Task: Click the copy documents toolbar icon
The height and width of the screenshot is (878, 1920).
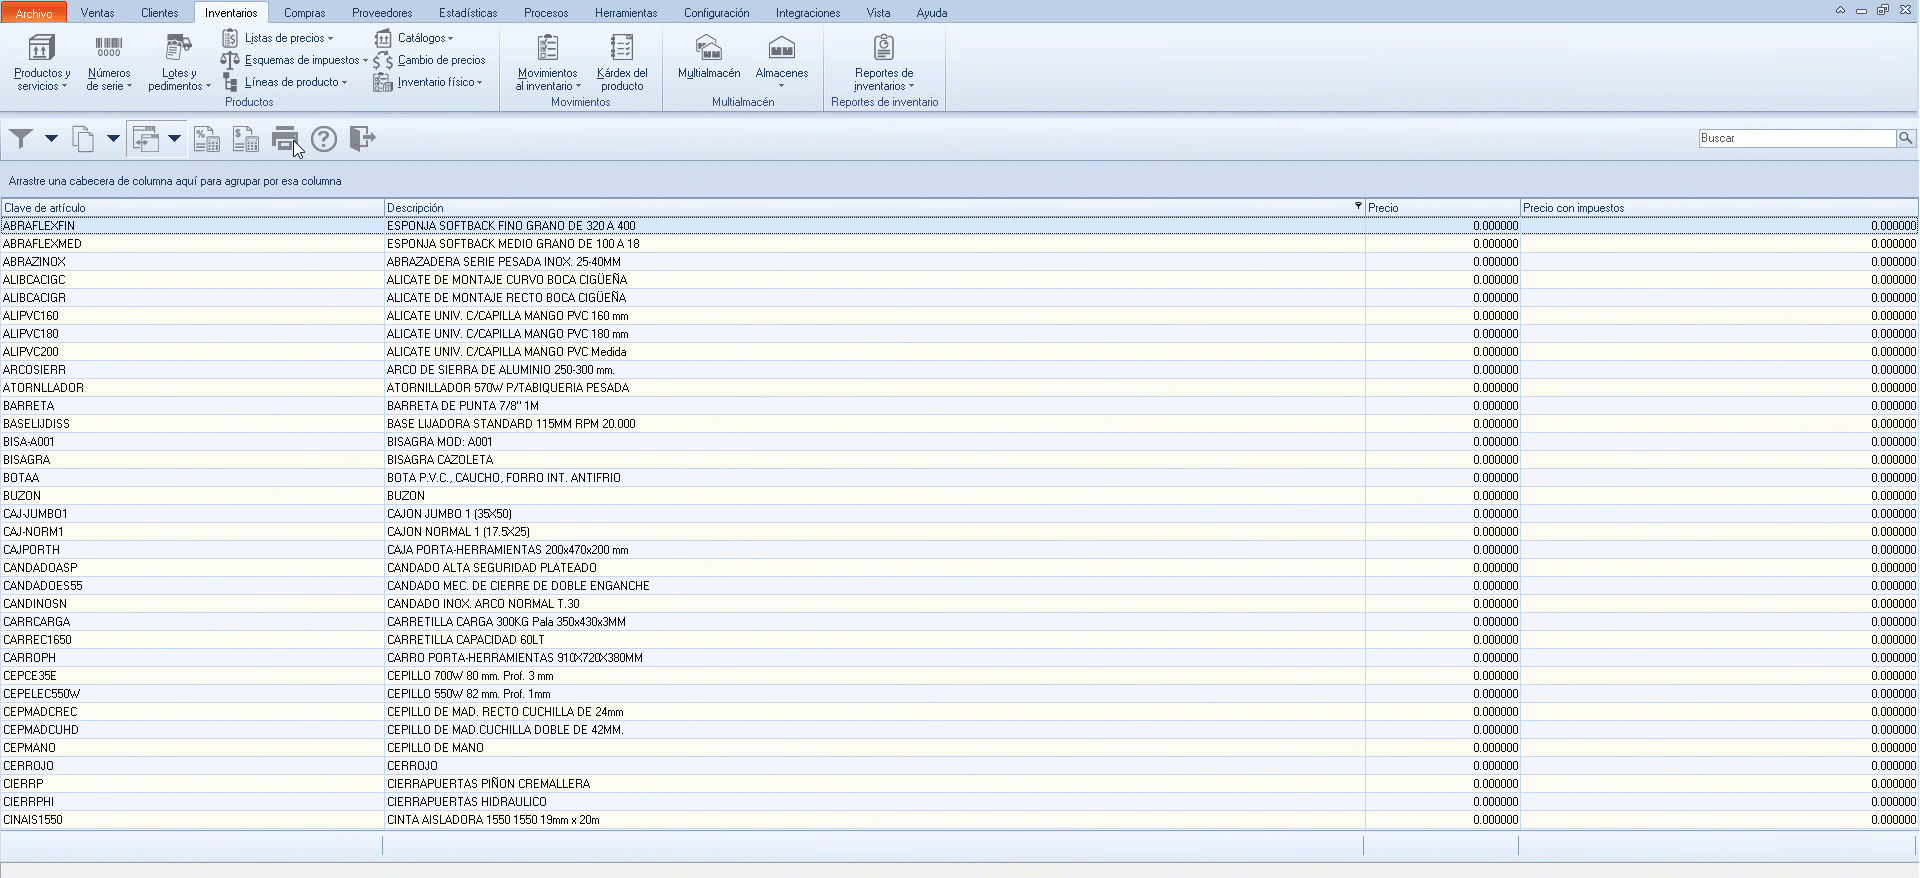Action: point(84,139)
